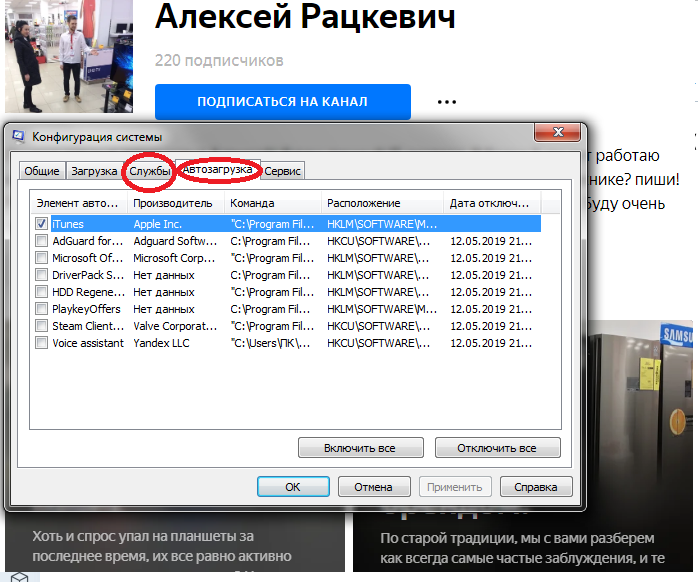Screen dimensions: 698x582
Task: Open help via Справка button
Action: pyautogui.click(x=536, y=487)
